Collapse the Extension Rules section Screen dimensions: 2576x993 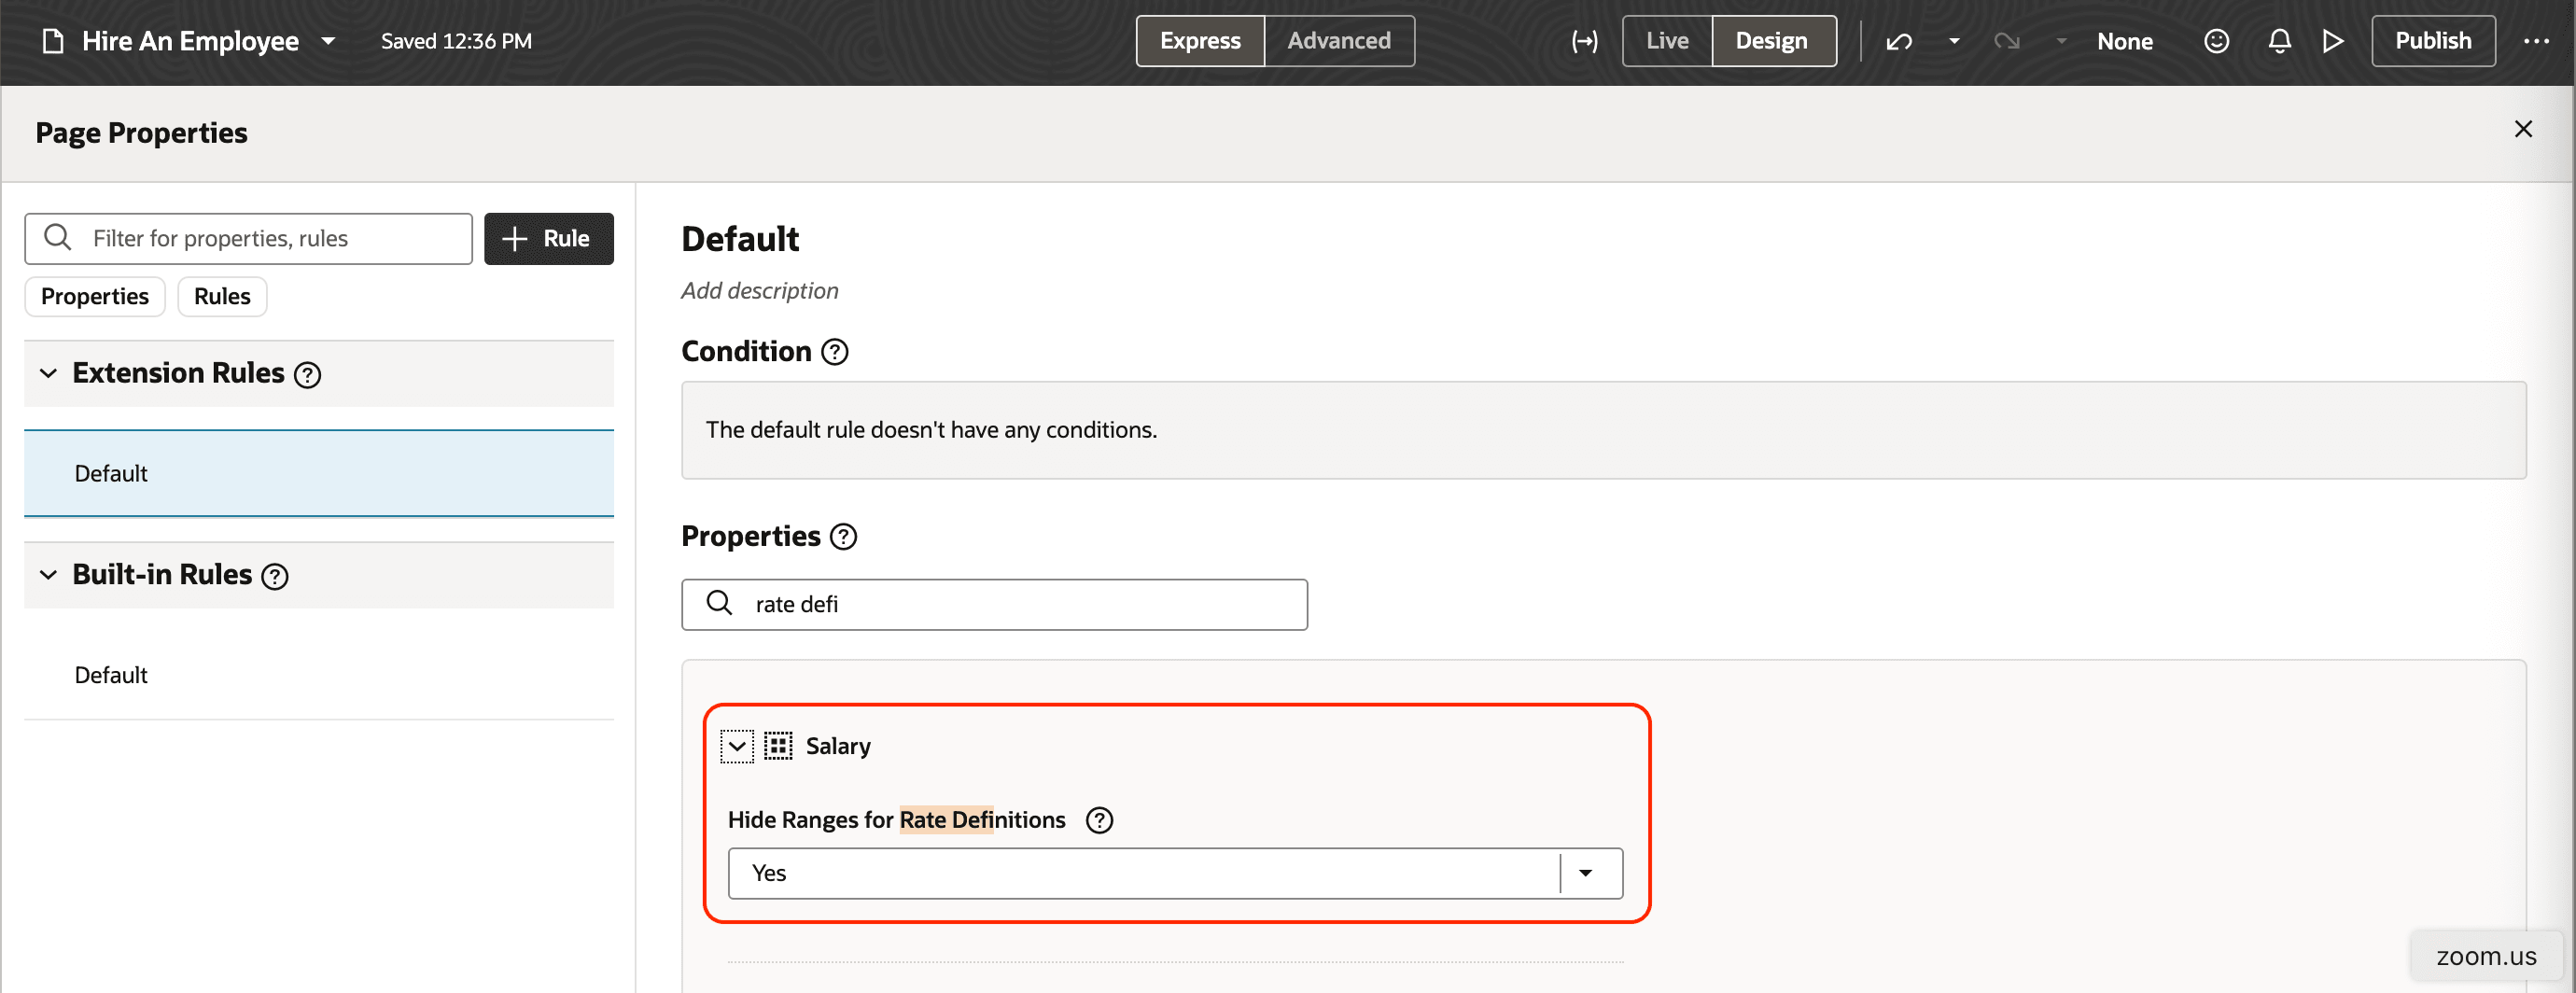tap(47, 372)
